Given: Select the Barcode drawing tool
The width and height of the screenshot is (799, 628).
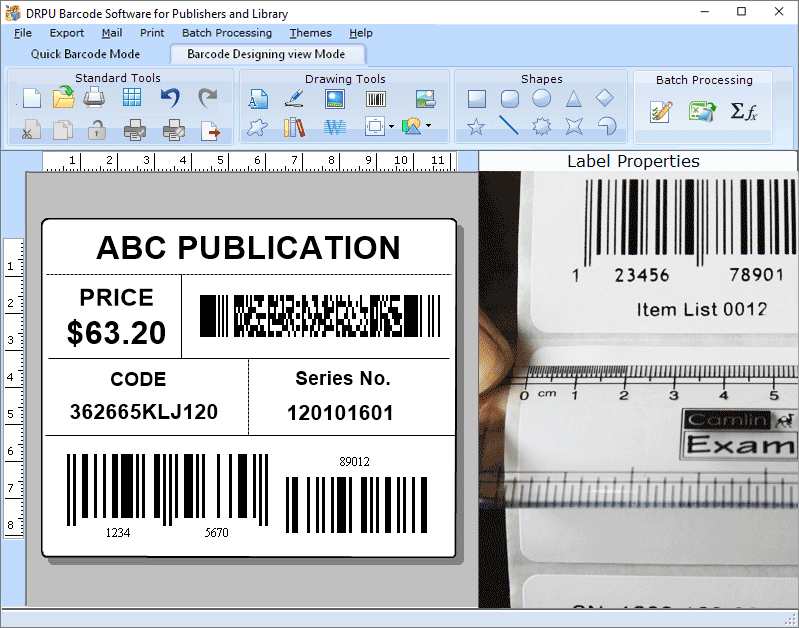Looking at the screenshot, I should click(x=376, y=99).
